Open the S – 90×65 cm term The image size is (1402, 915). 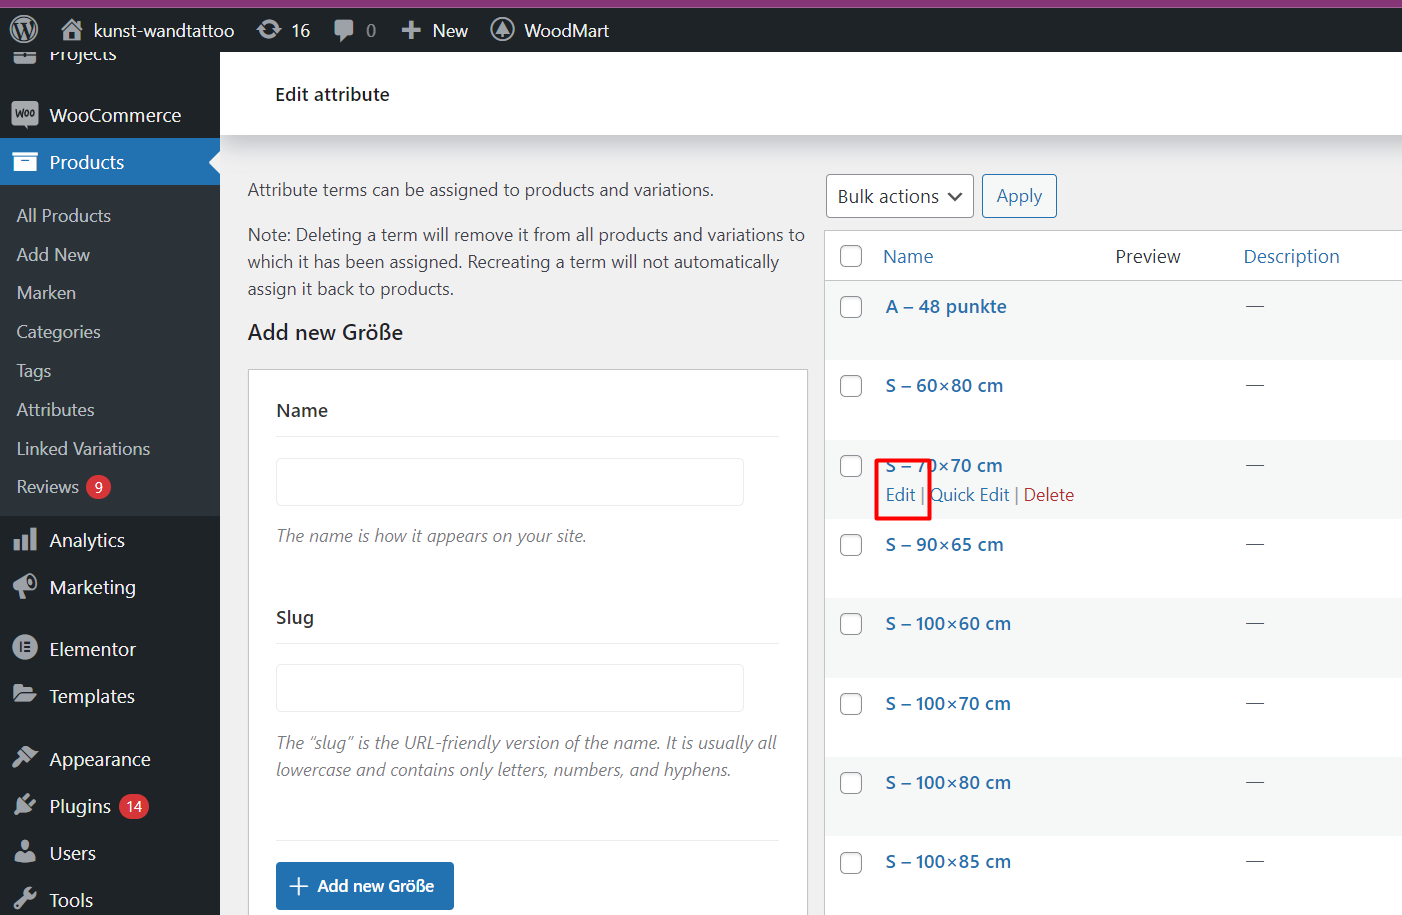(944, 545)
